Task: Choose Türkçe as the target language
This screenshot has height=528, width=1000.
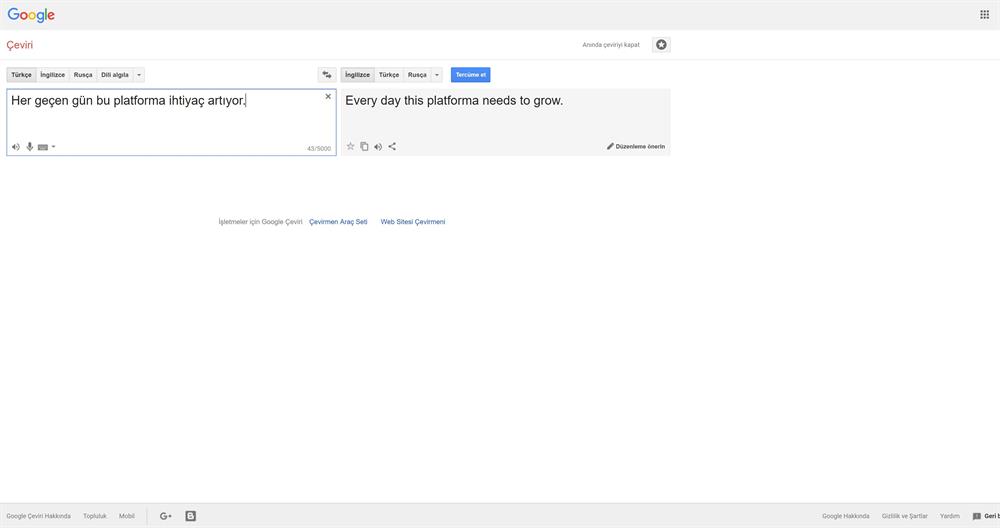Action: click(389, 75)
